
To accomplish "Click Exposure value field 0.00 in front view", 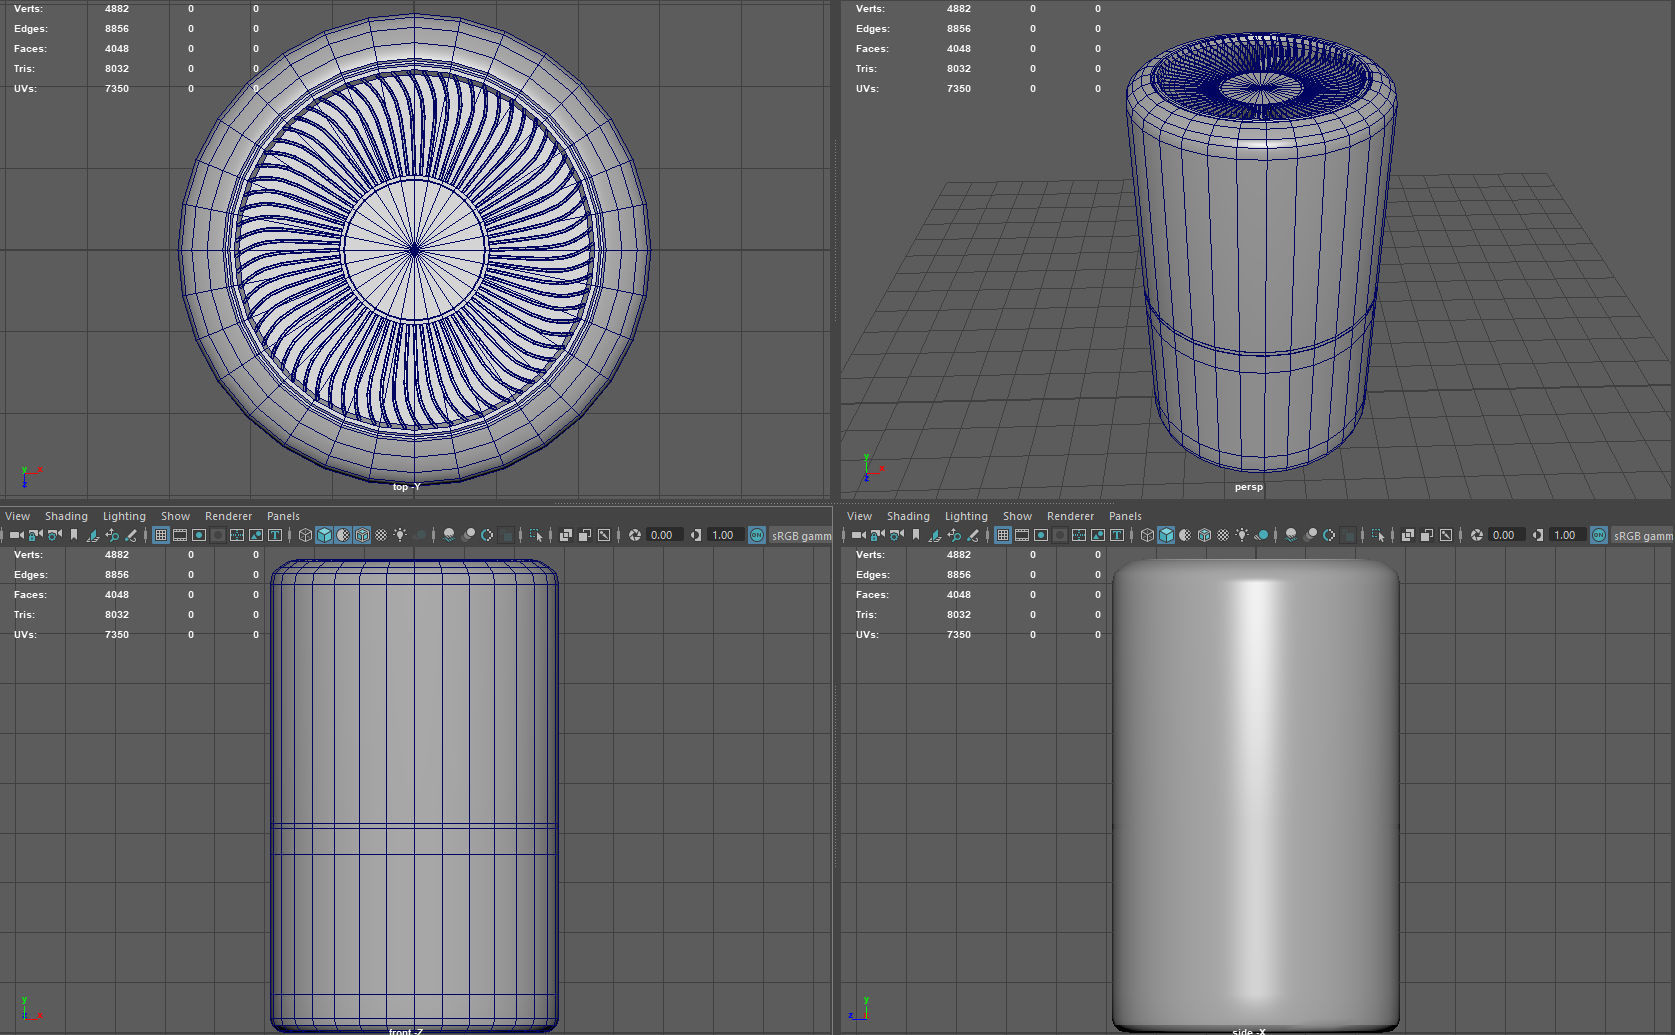I will click(x=663, y=535).
